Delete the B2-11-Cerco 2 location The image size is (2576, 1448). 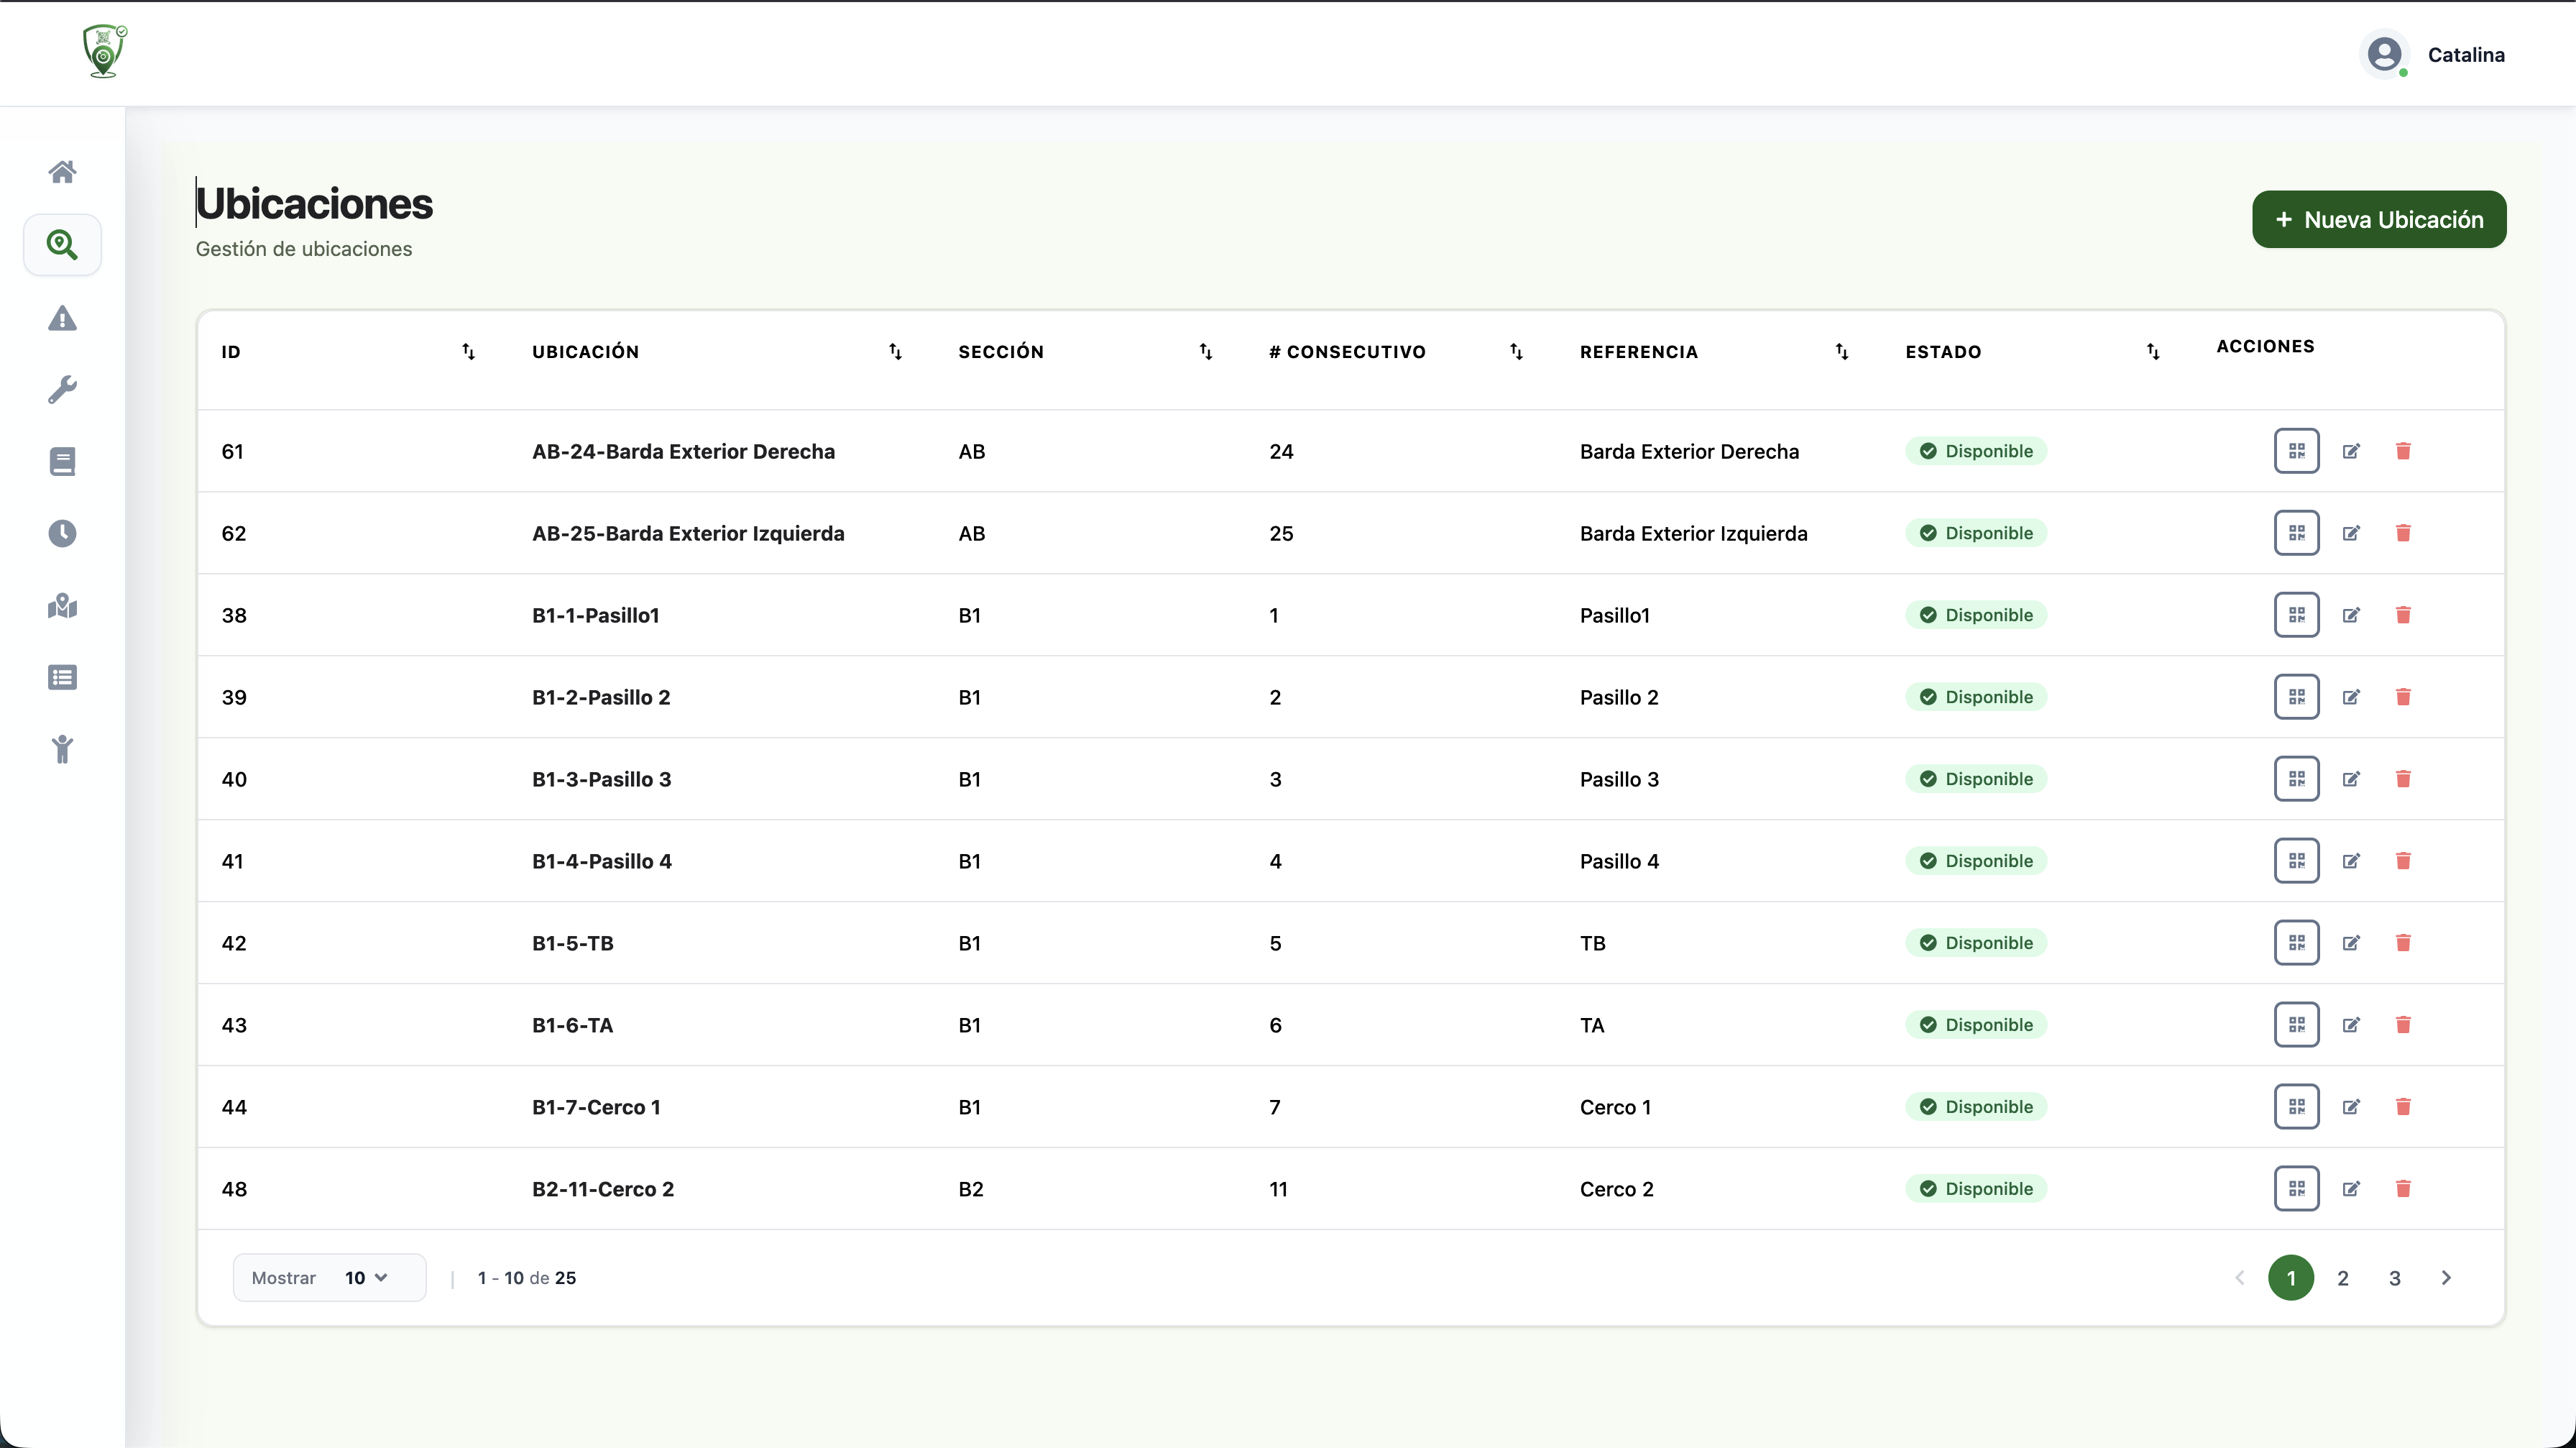pos(2403,1189)
